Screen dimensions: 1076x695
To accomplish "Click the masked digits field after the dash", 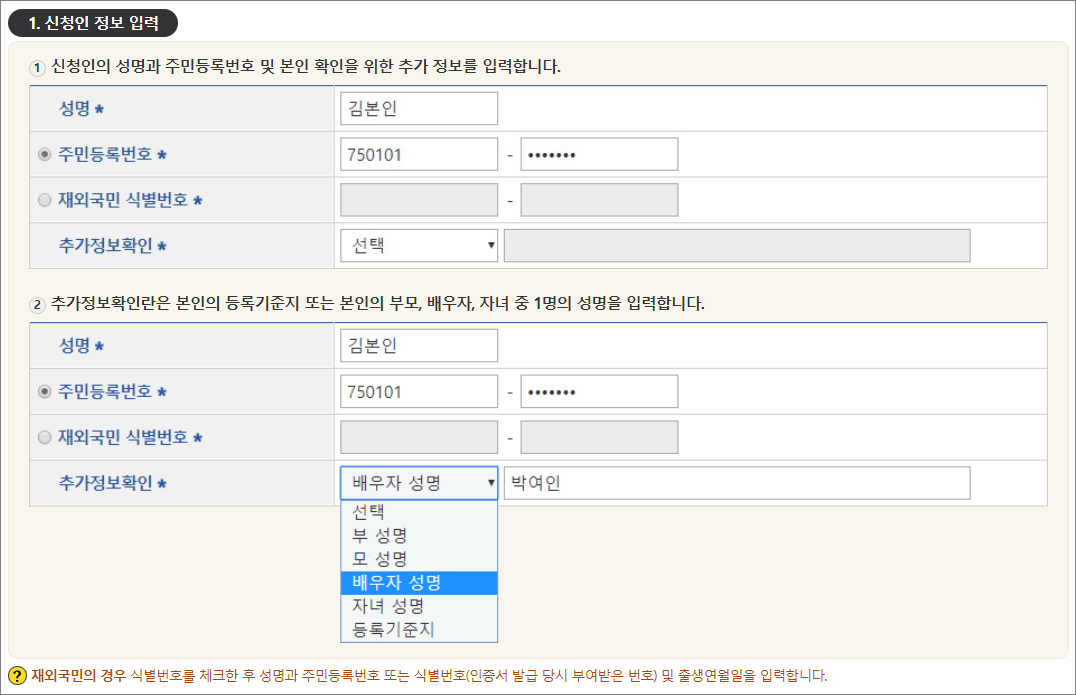I will (598, 153).
